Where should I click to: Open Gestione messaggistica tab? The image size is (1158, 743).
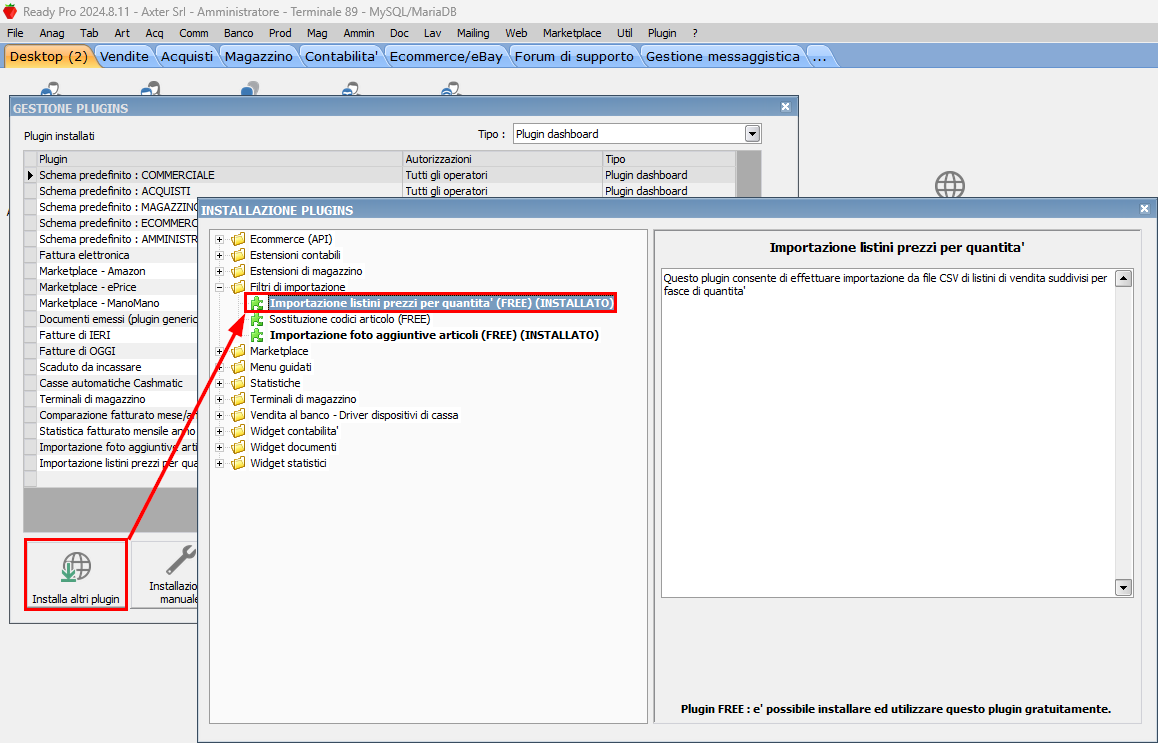722,57
